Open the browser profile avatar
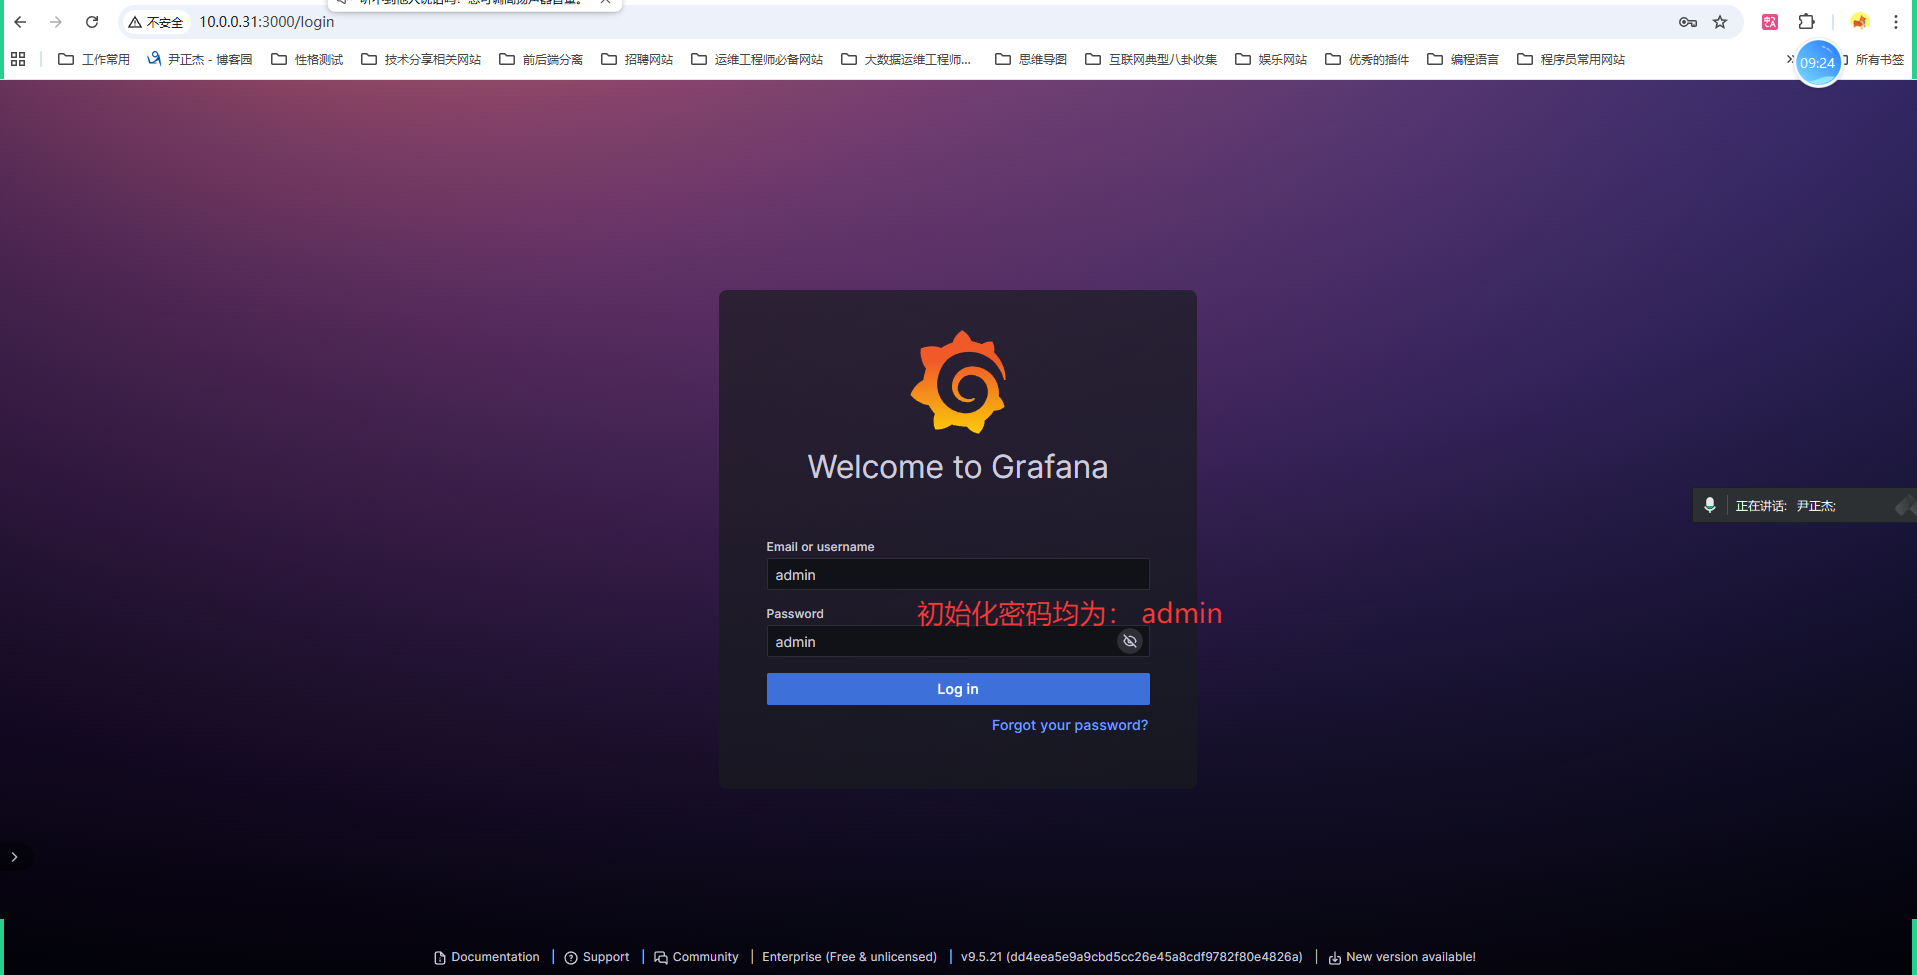Screen dimensions: 1917x975 coord(1859,22)
